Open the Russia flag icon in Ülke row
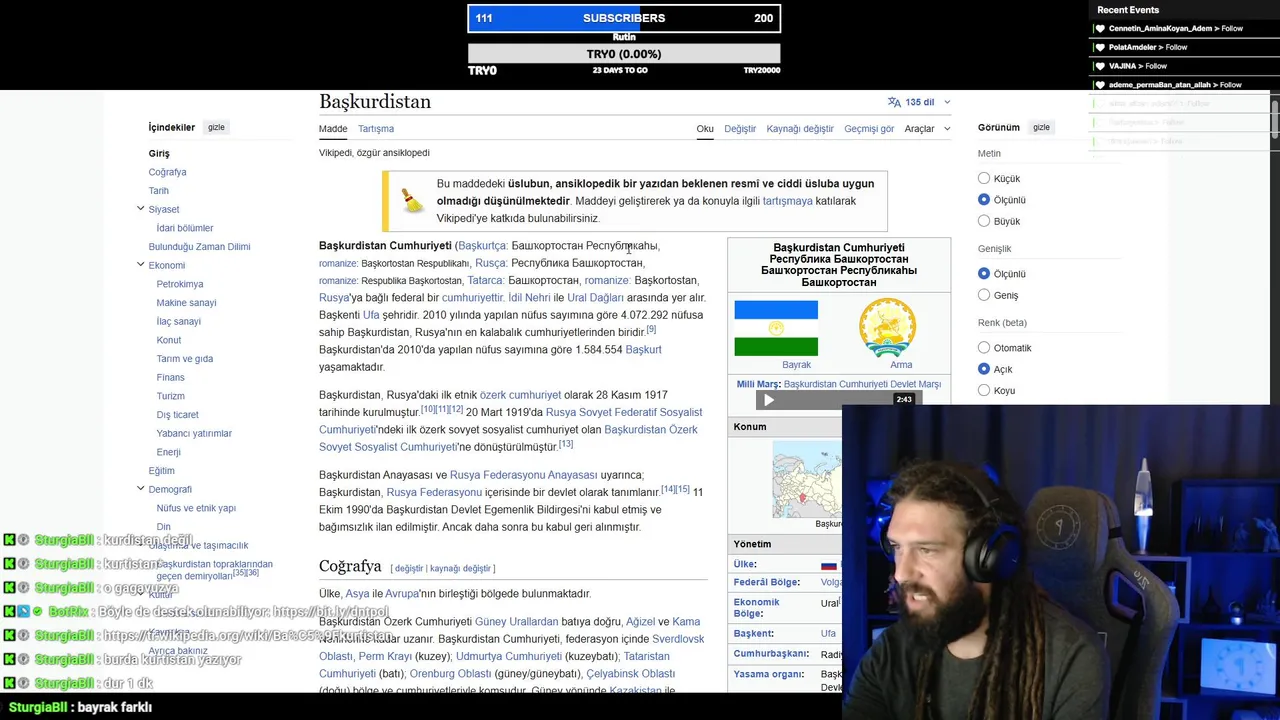 pos(829,565)
